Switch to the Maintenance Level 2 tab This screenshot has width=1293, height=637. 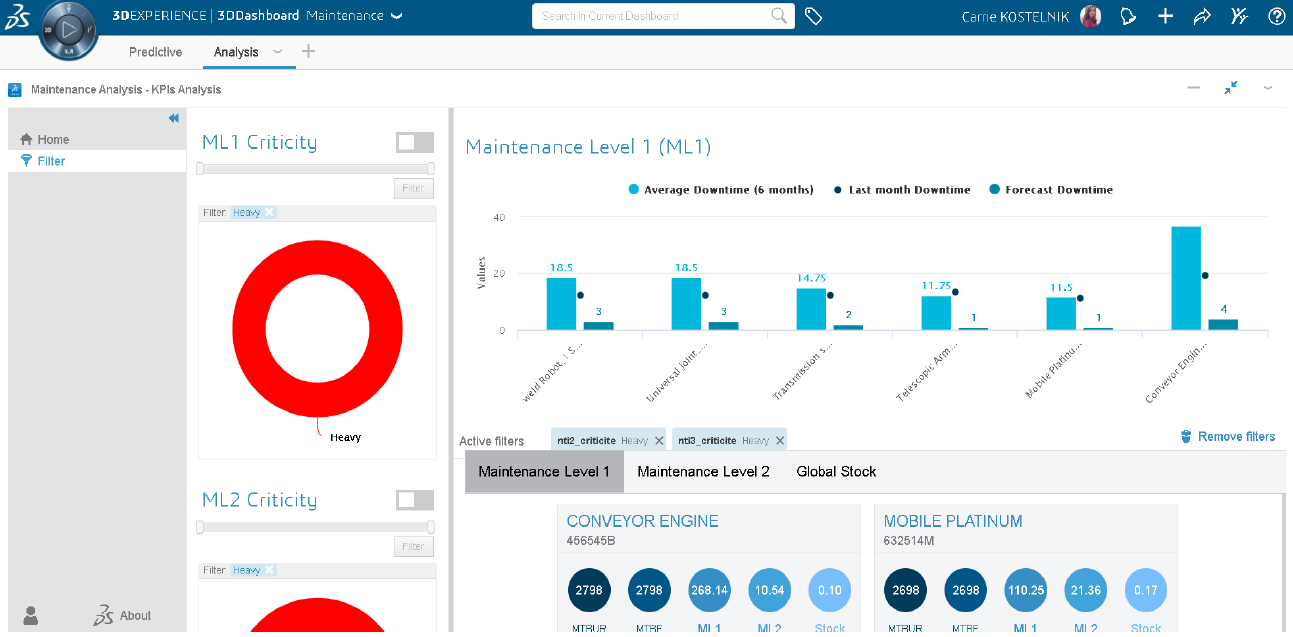[703, 471]
